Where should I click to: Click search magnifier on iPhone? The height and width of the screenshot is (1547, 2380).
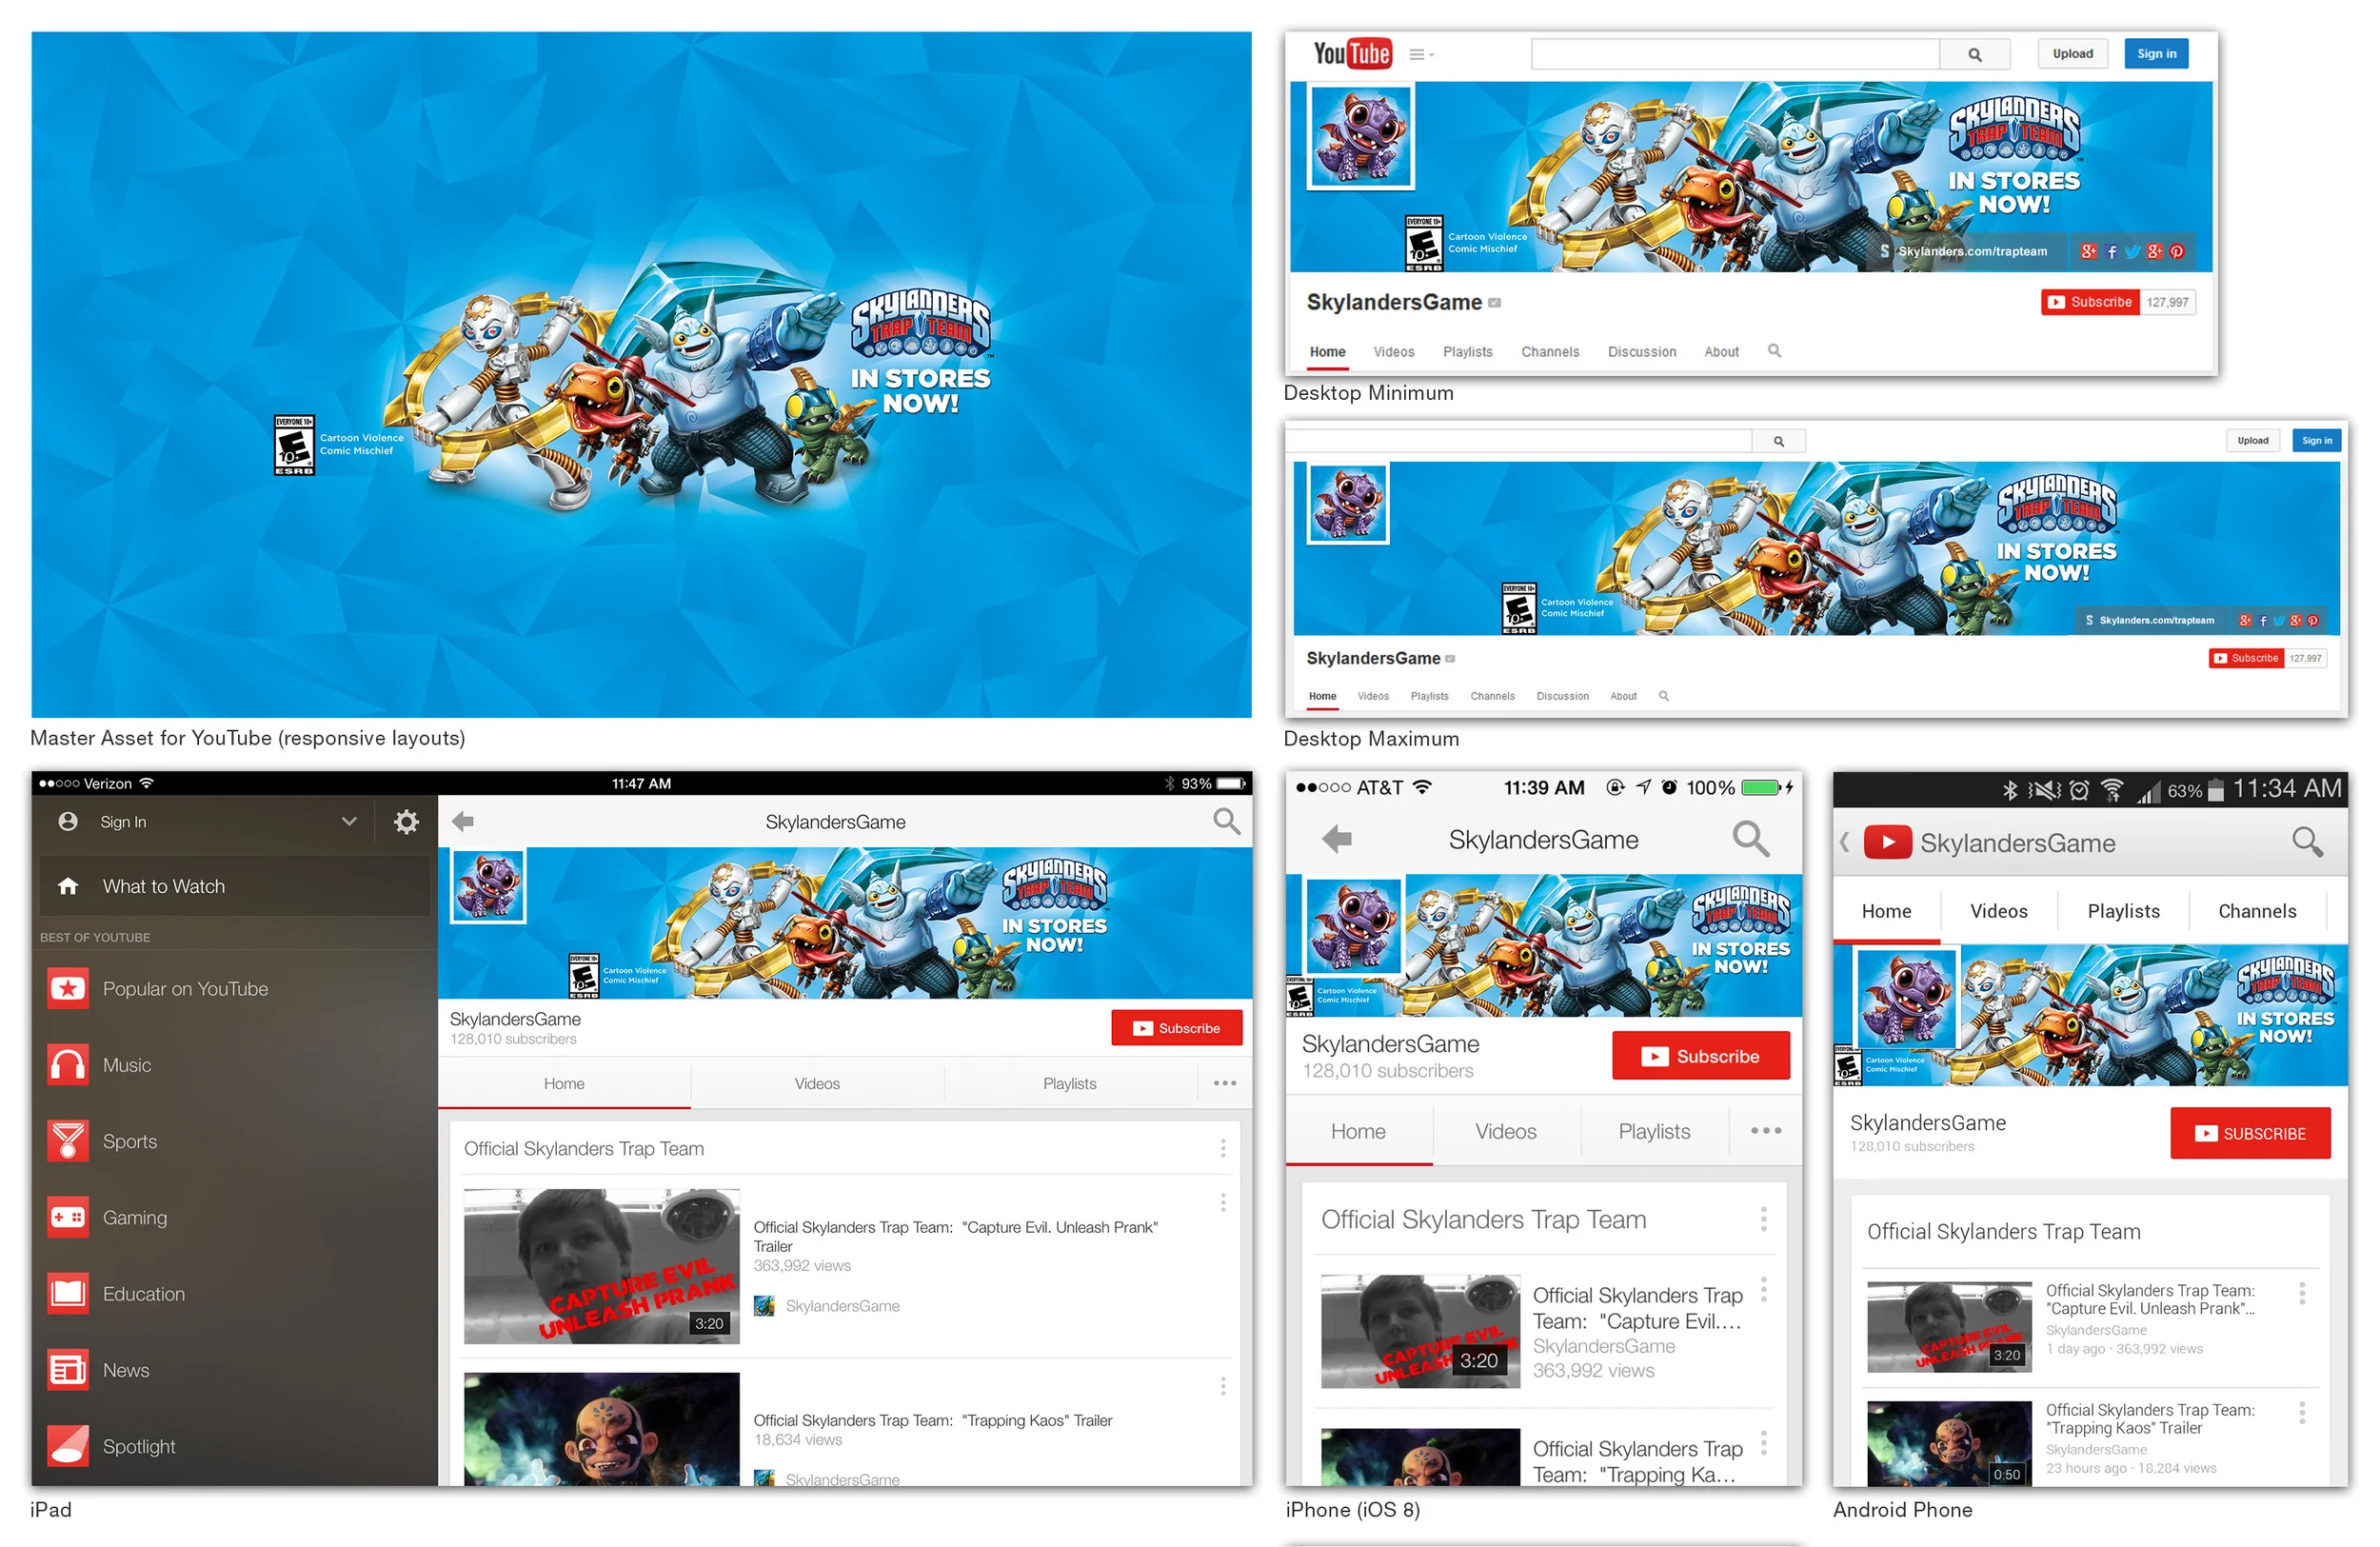point(1751,839)
